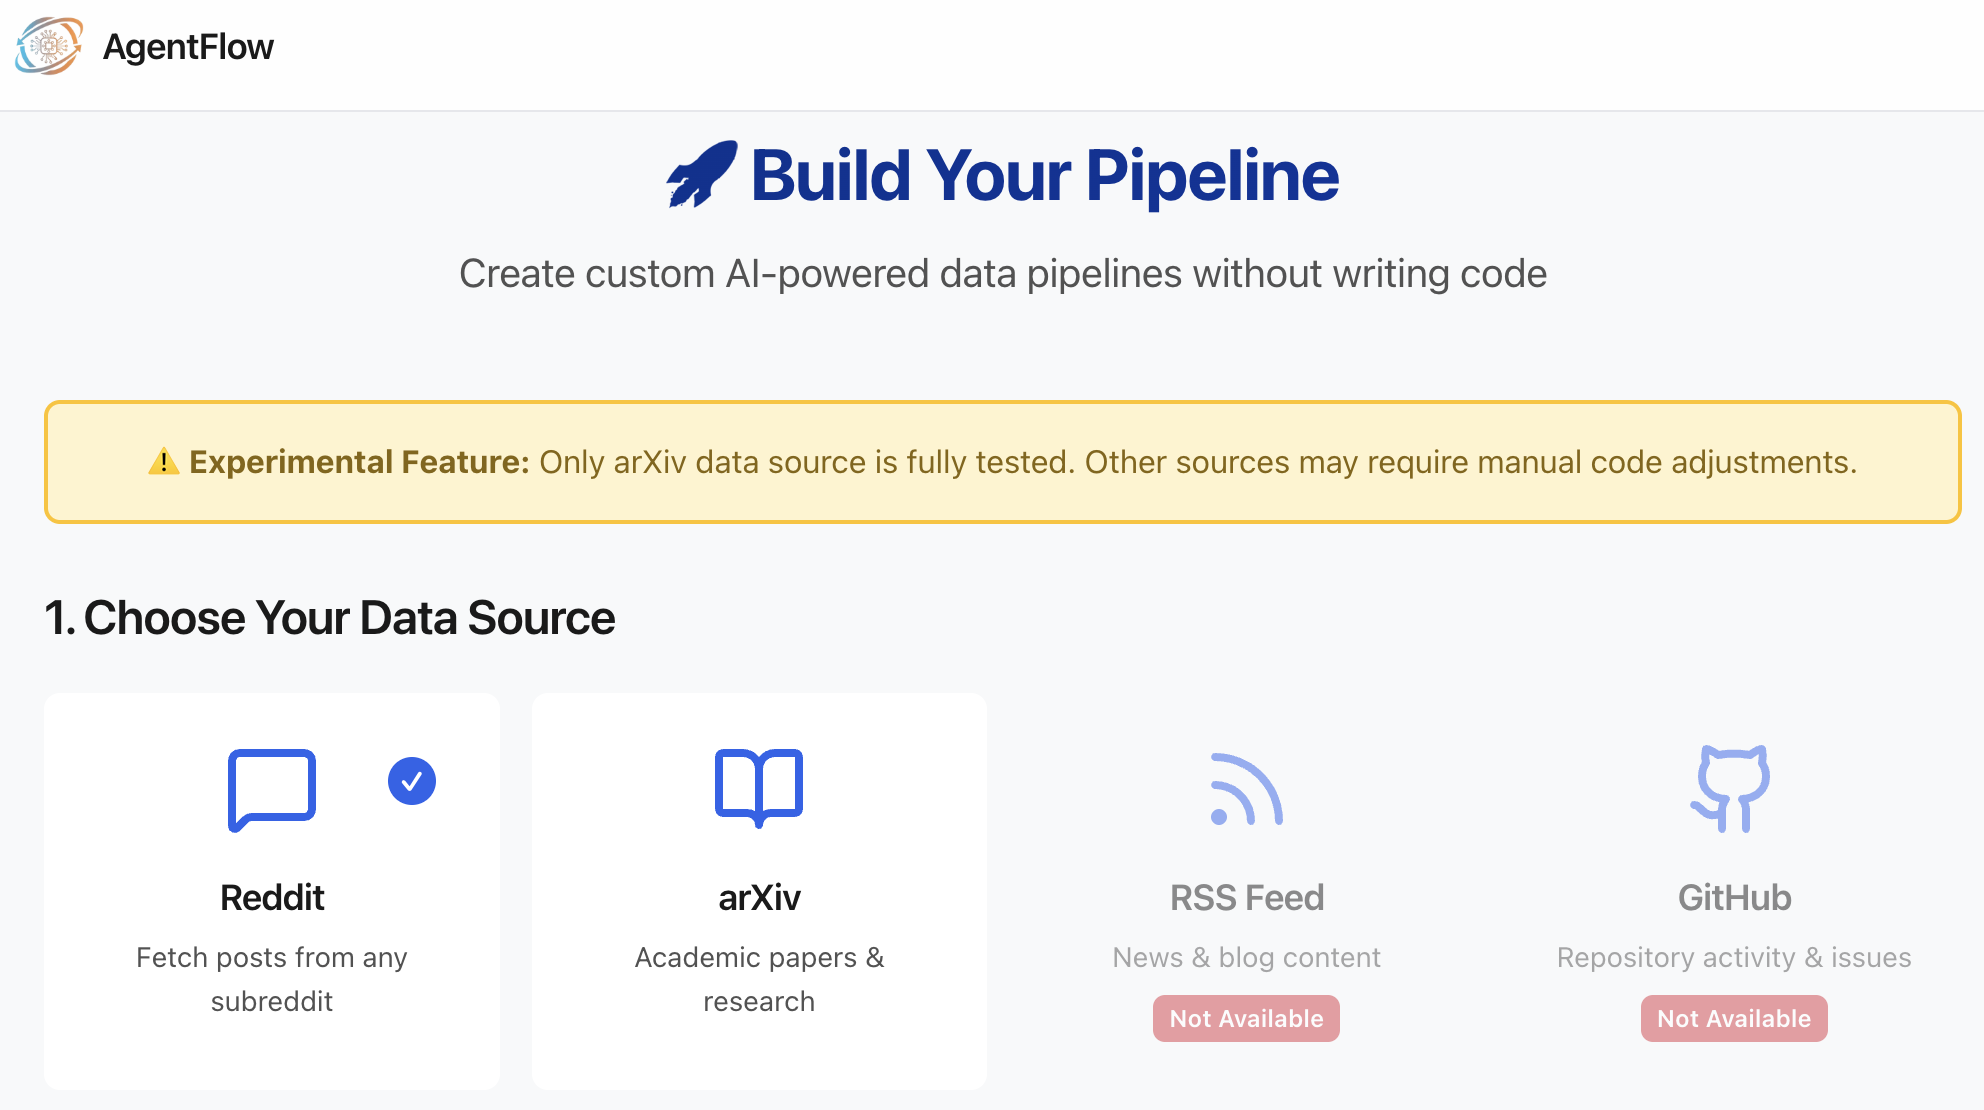Click Not Available badge under GitHub
The height and width of the screenshot is (1110, 1984).
1733,1018
